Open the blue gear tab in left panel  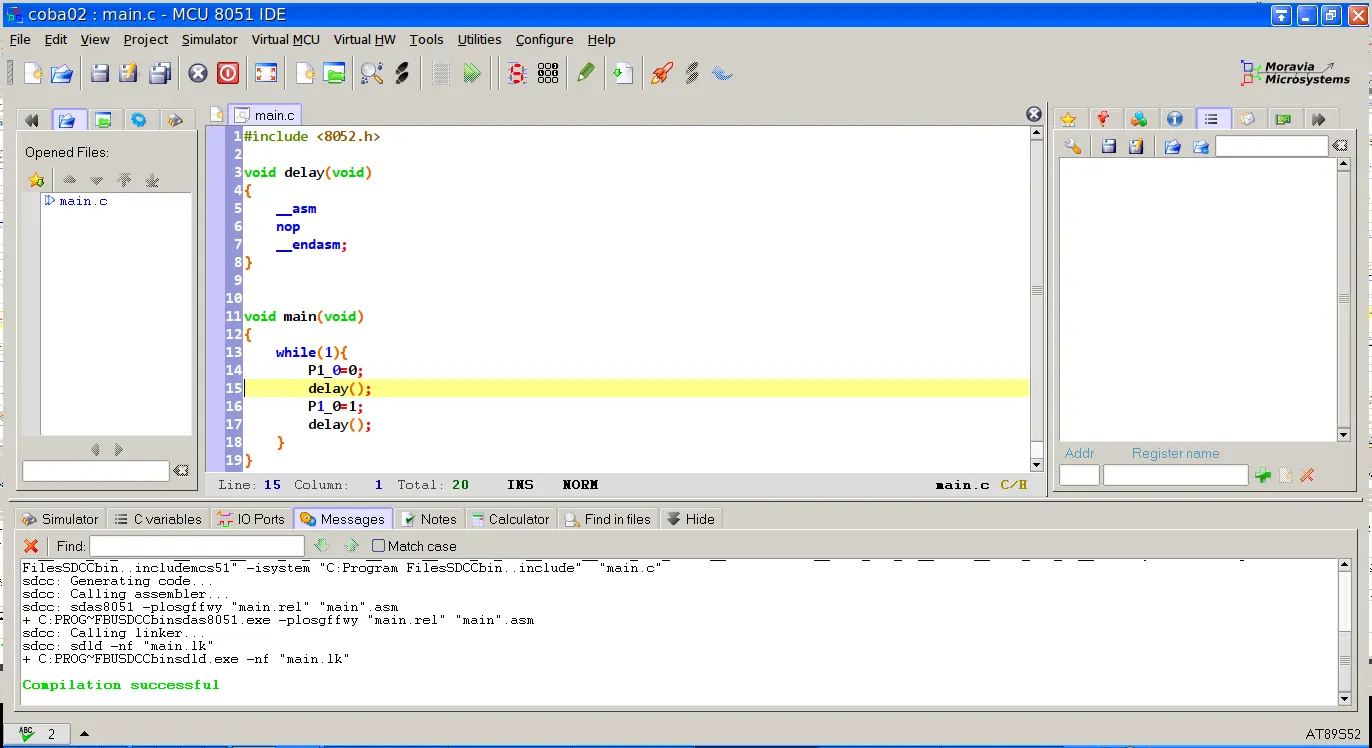(139, 120)
